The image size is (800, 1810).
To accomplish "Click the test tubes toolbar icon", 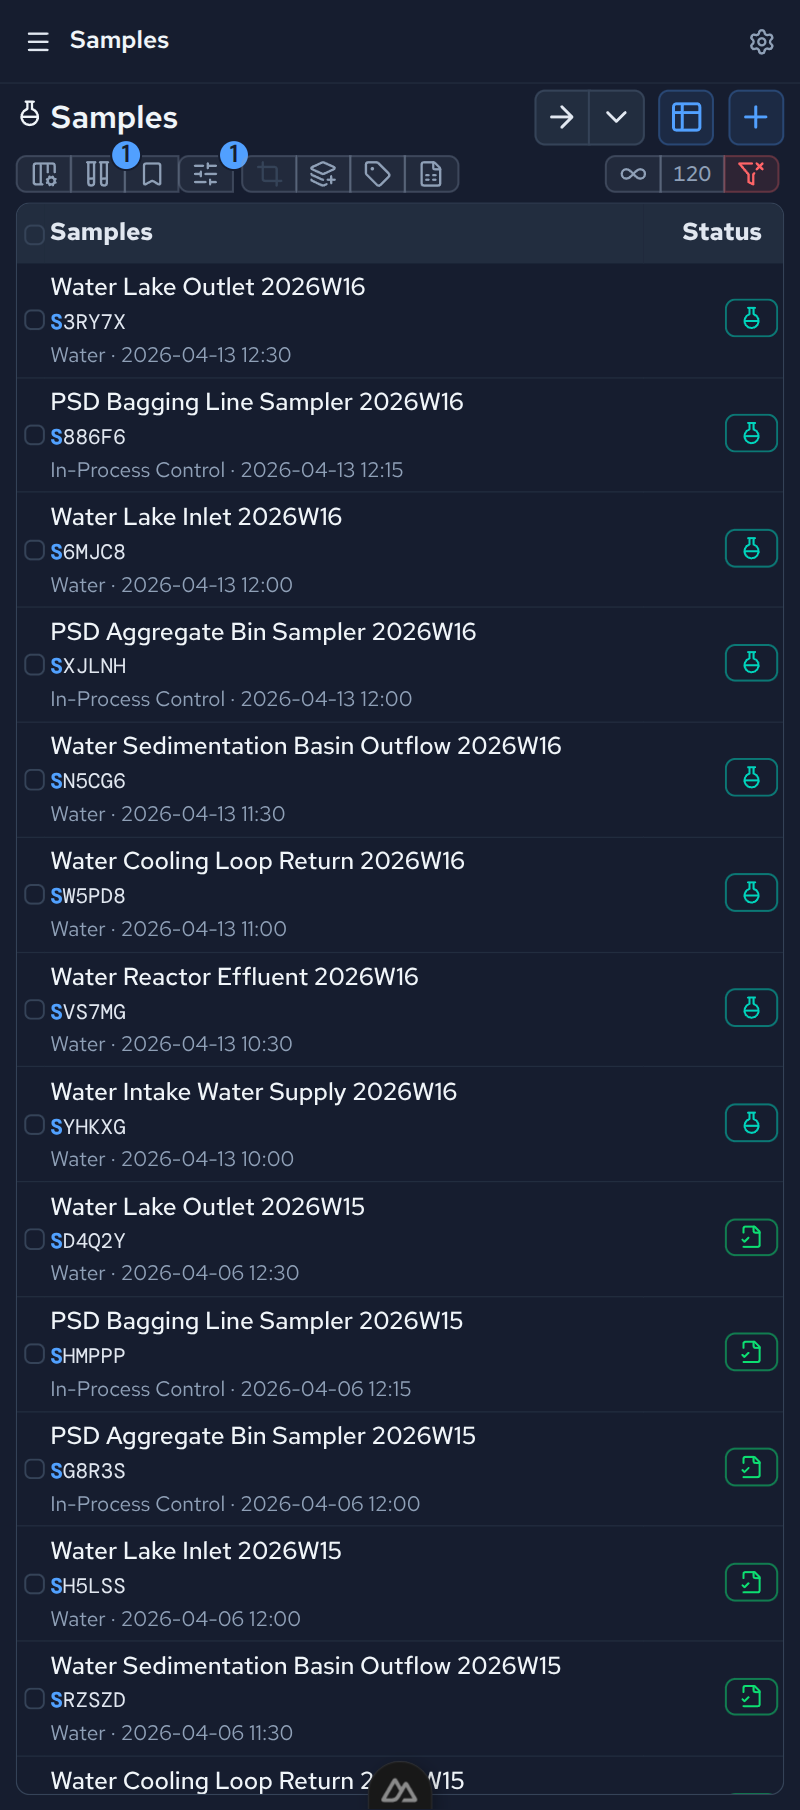I will point(98,174).
